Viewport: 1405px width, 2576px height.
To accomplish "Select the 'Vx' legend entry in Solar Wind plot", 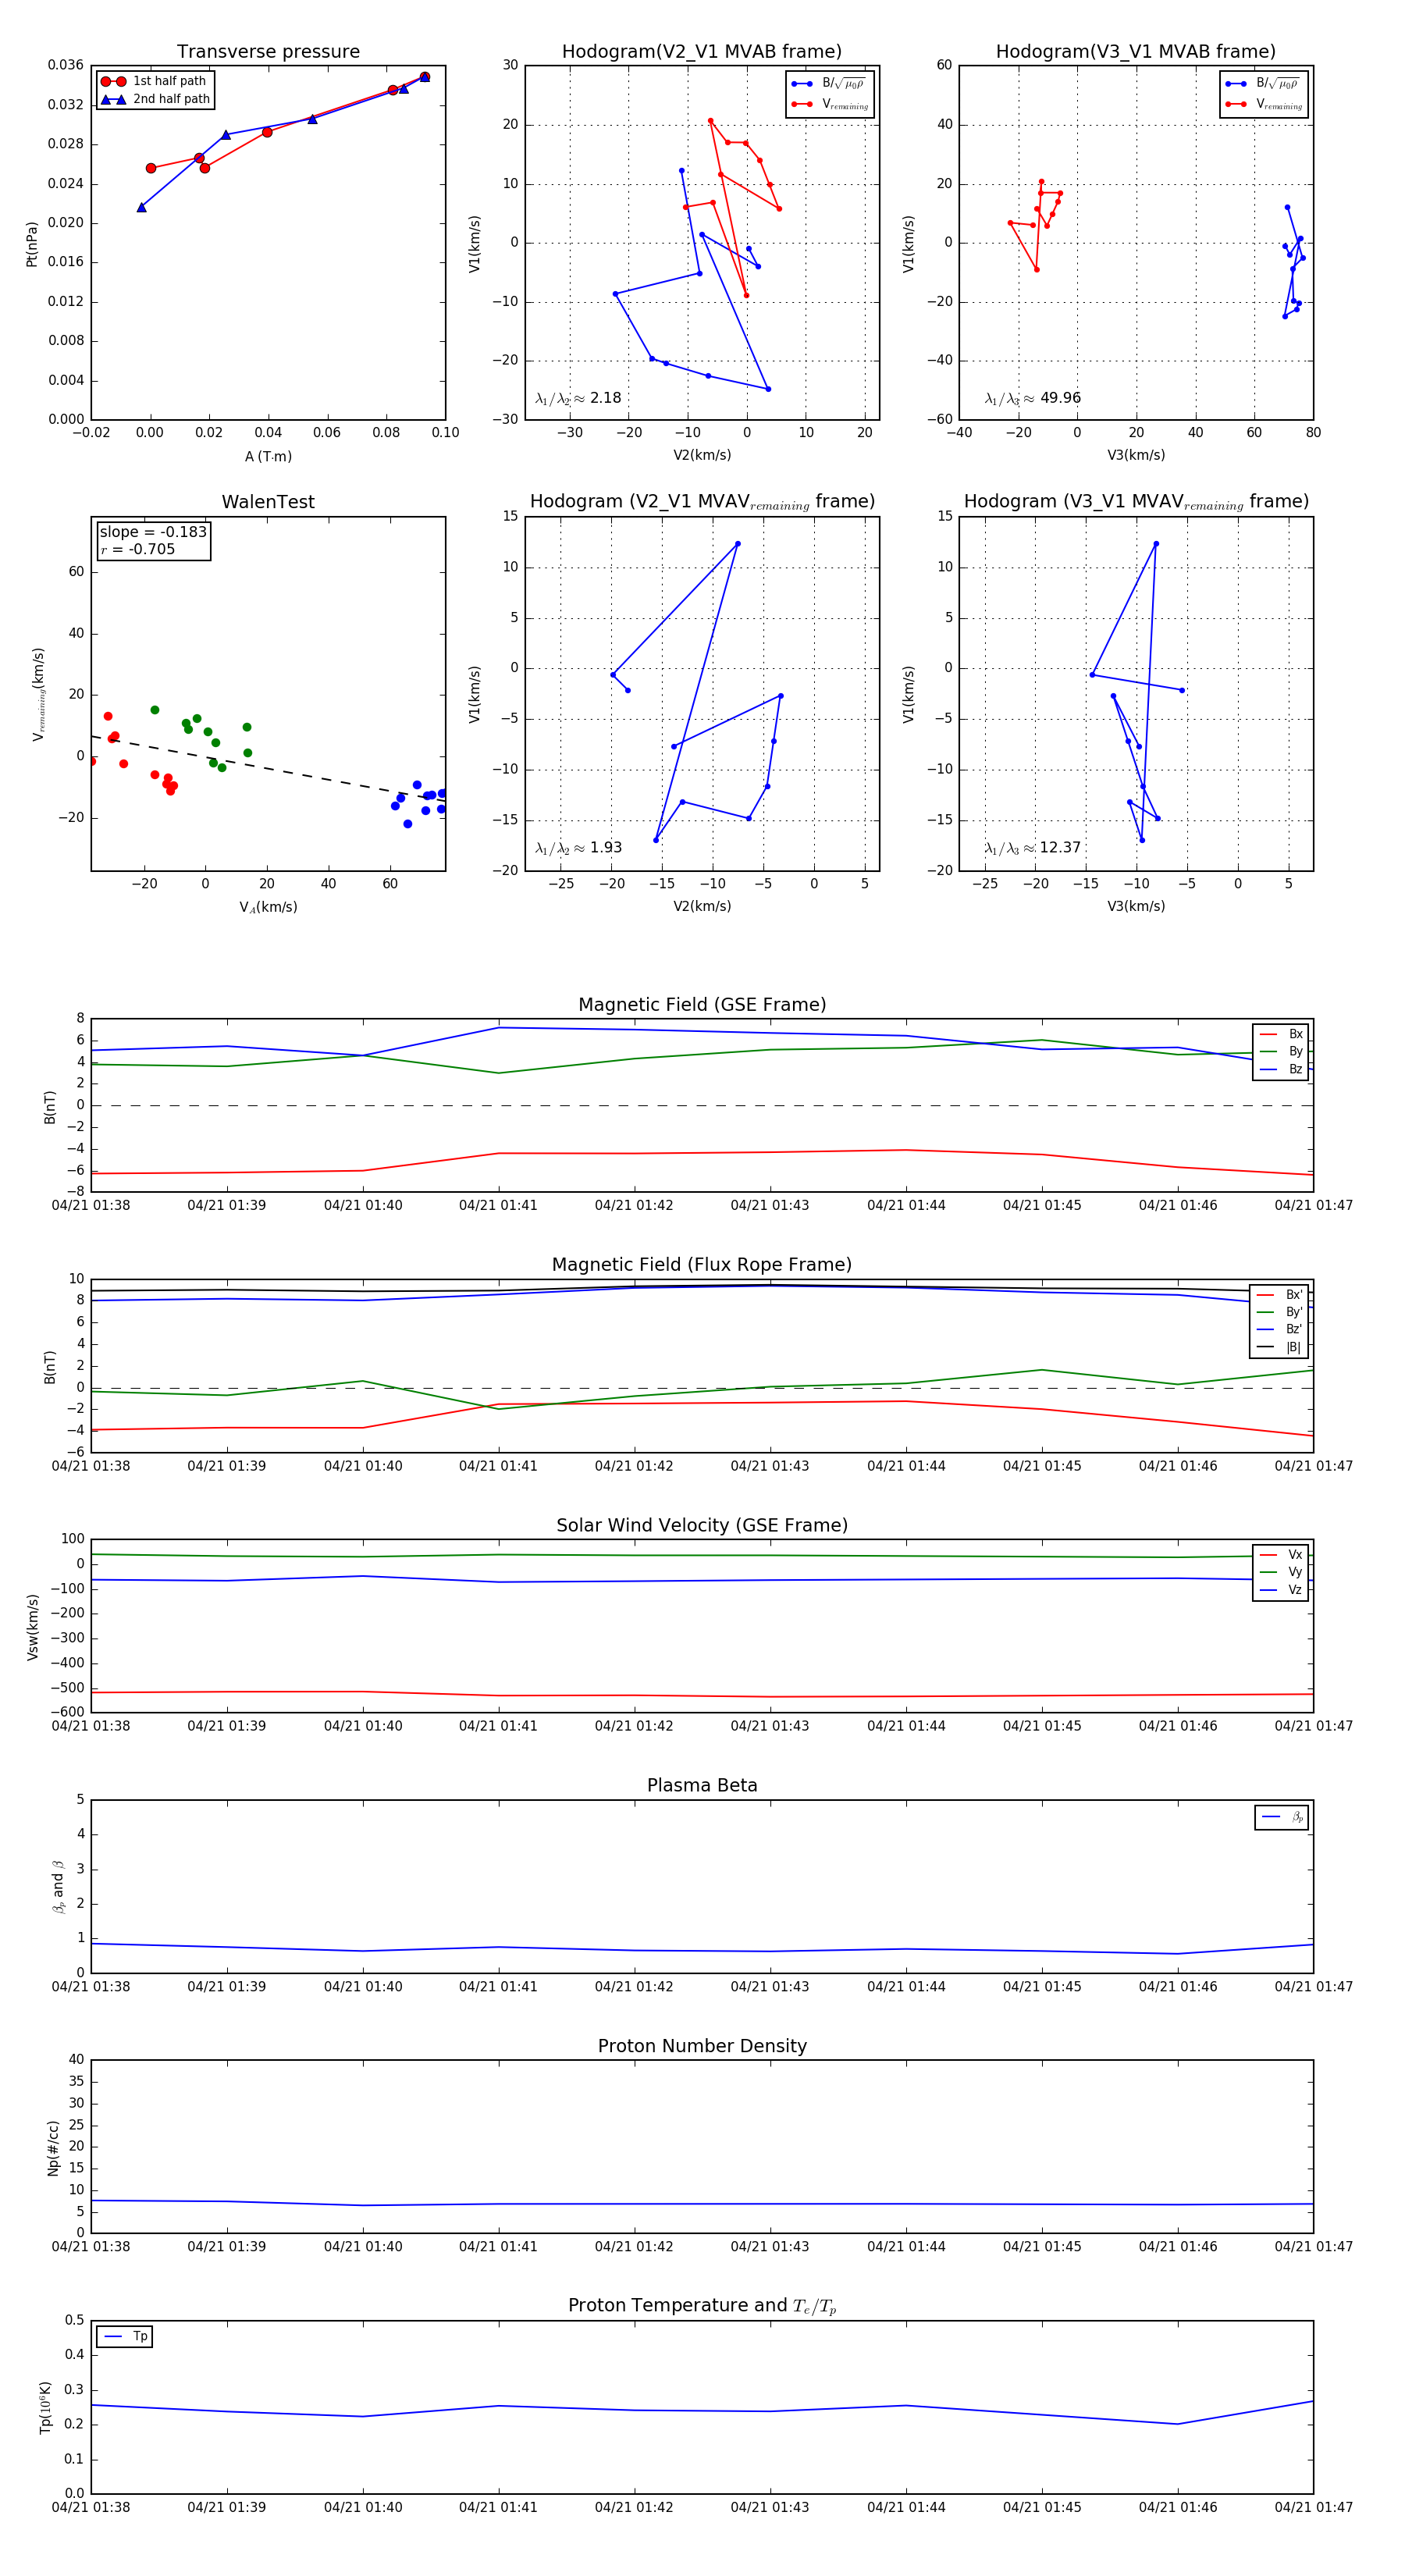I will (1281, 1555).
